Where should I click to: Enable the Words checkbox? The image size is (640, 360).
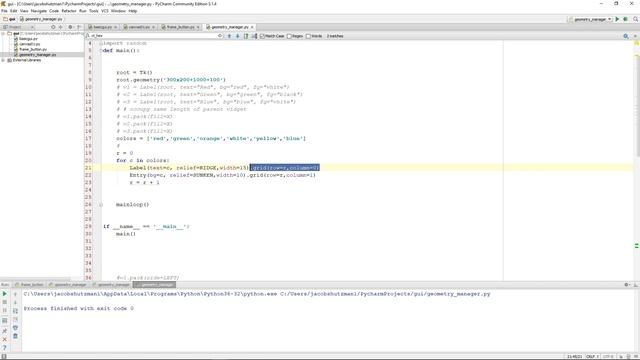pyautogui.click(x=309, y=36)
